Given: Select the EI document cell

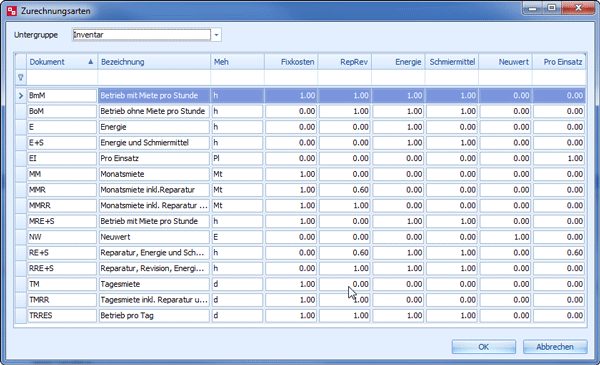Looking at the screenshot, I should point(62,158).
